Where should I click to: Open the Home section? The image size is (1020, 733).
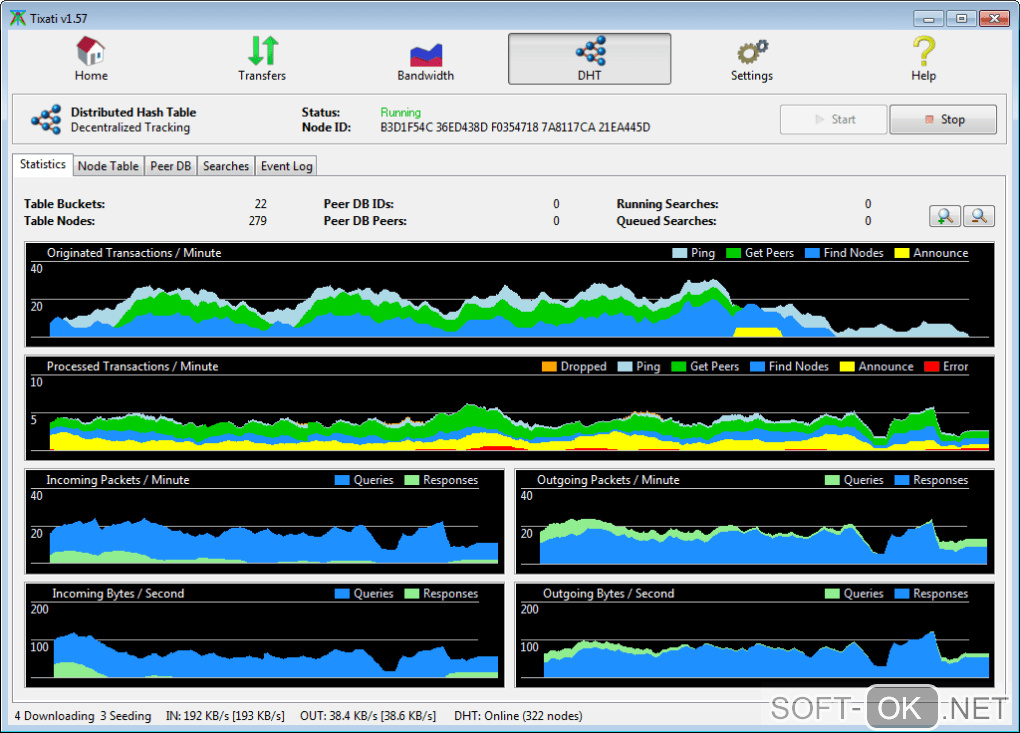click(x=90, y=59)
